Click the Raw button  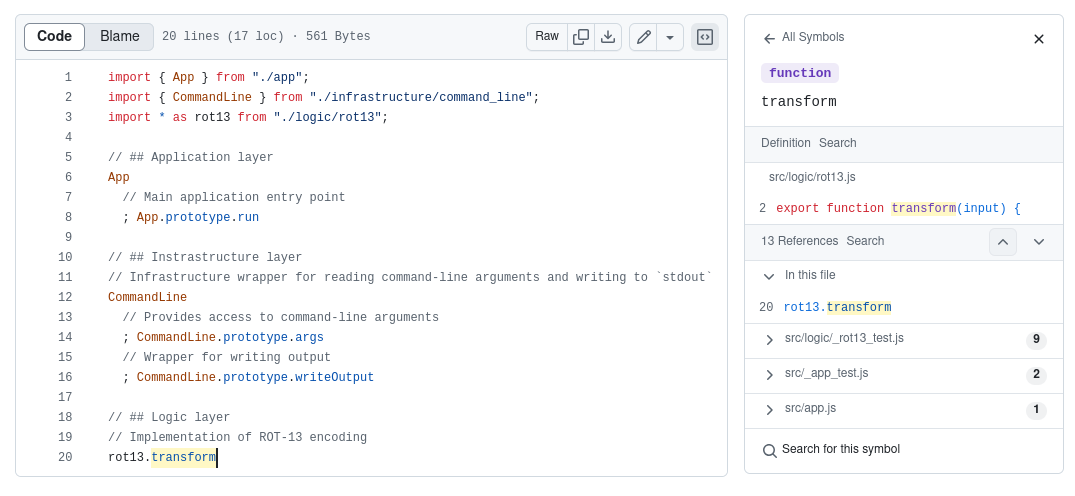coord(547,37)
